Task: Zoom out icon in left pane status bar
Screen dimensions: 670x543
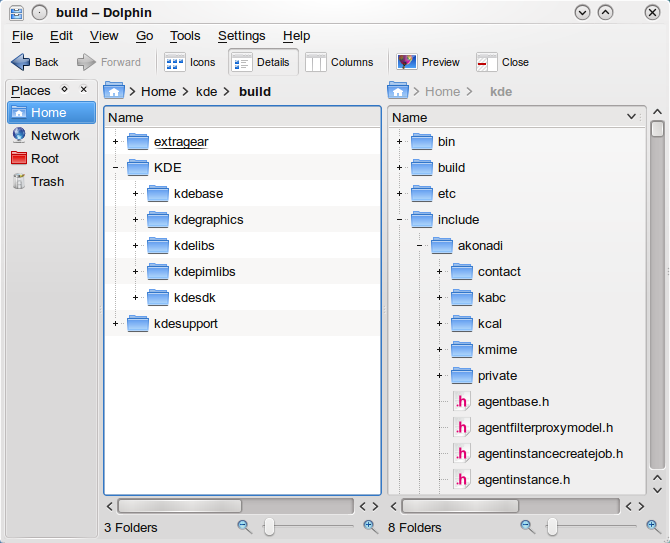Action: [x=244, y=527]
